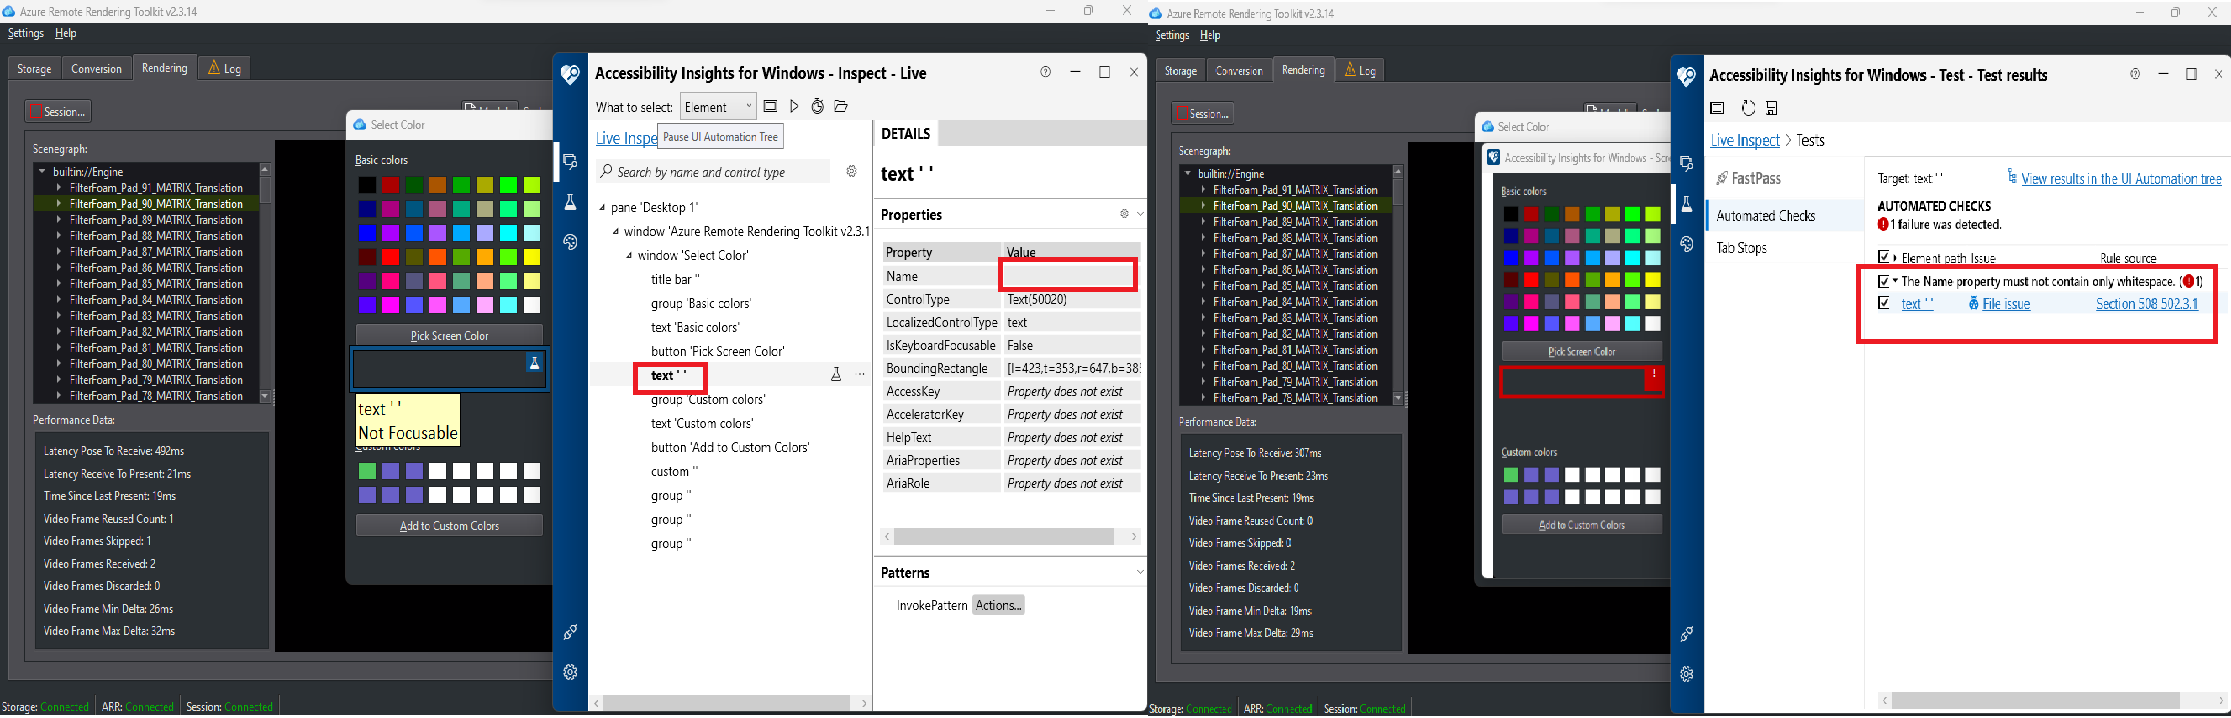The width and height of the screenshot is (2231, 718).
Task: Toggle checkbox for the Name property whitespace rule
Action: pyautogui.click(x=1884, y=282)
